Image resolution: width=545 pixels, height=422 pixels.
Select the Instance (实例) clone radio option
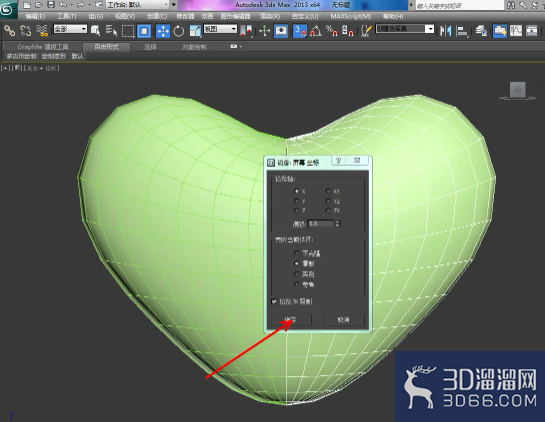(296, 274)
